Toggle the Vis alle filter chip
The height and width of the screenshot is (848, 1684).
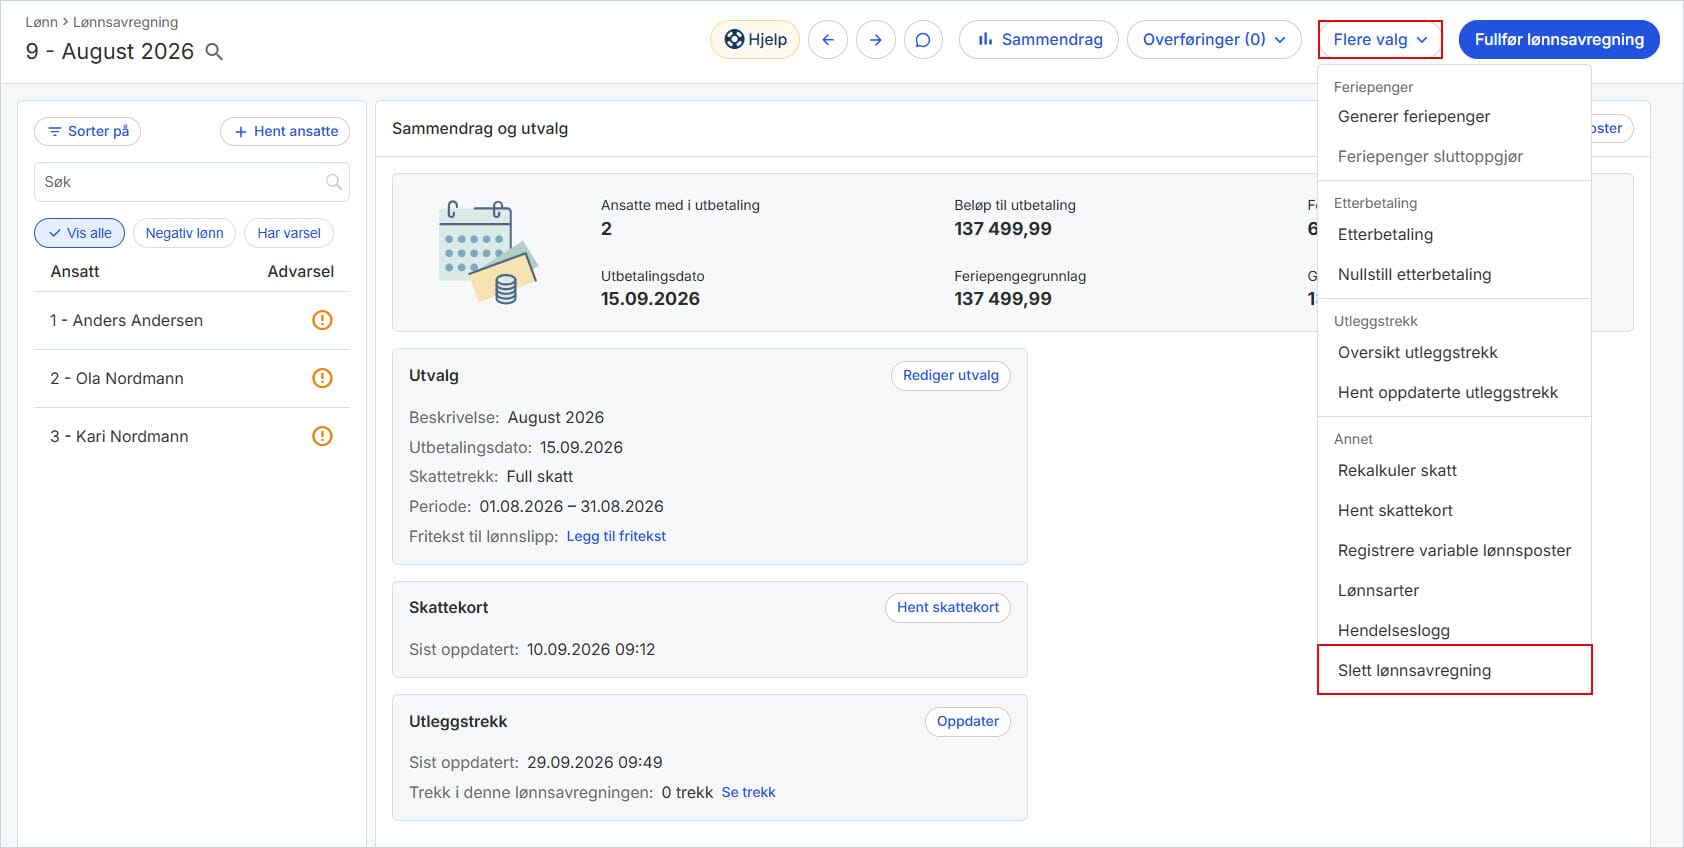tap(80, 233)
